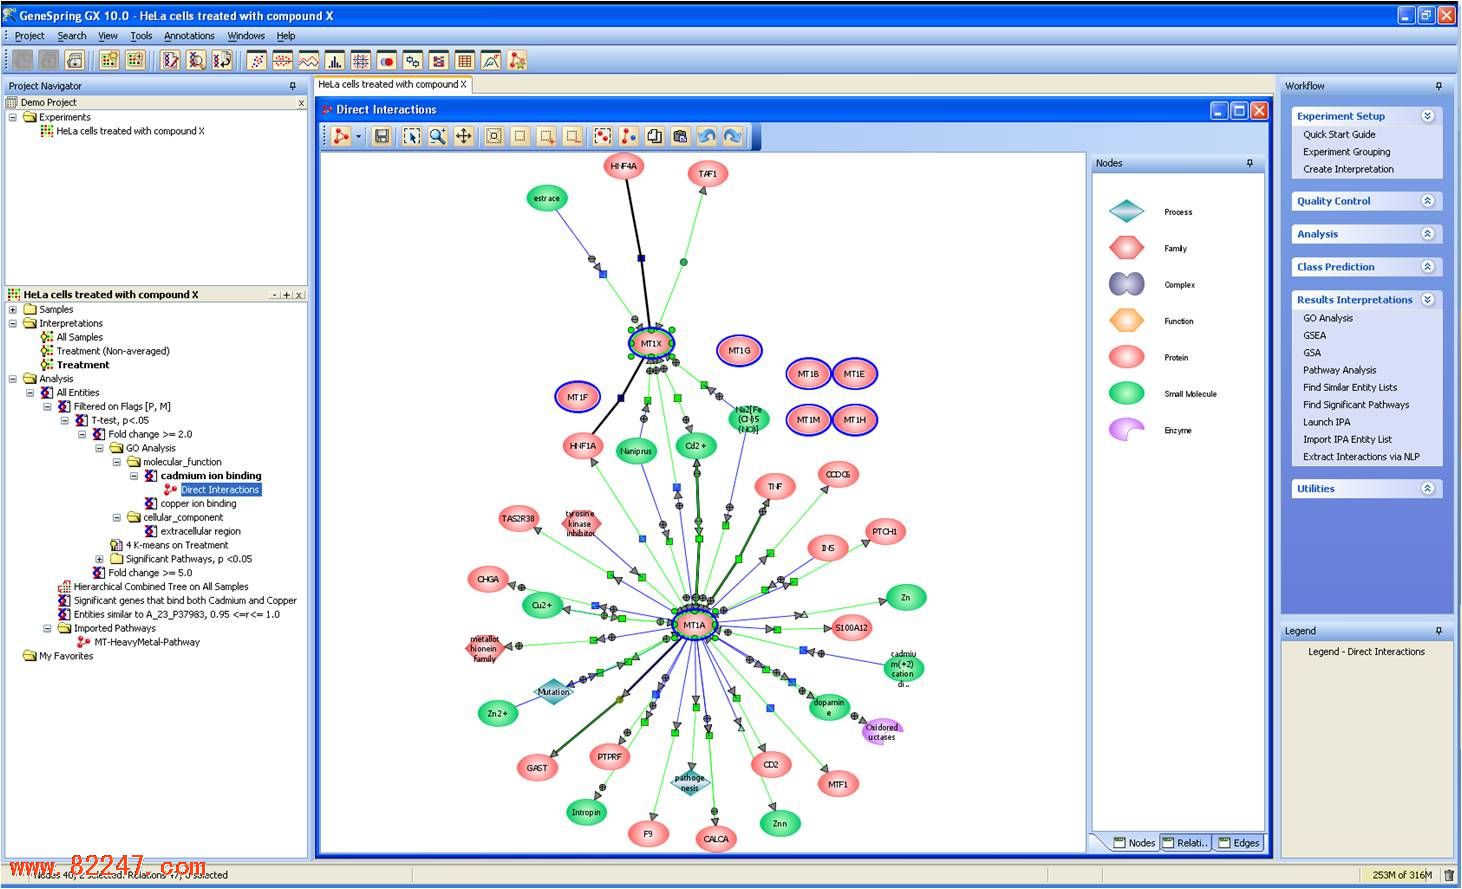The image size is (1462, 889).
Task: Switch to the Edges tab
Action: click(1239, 843)
